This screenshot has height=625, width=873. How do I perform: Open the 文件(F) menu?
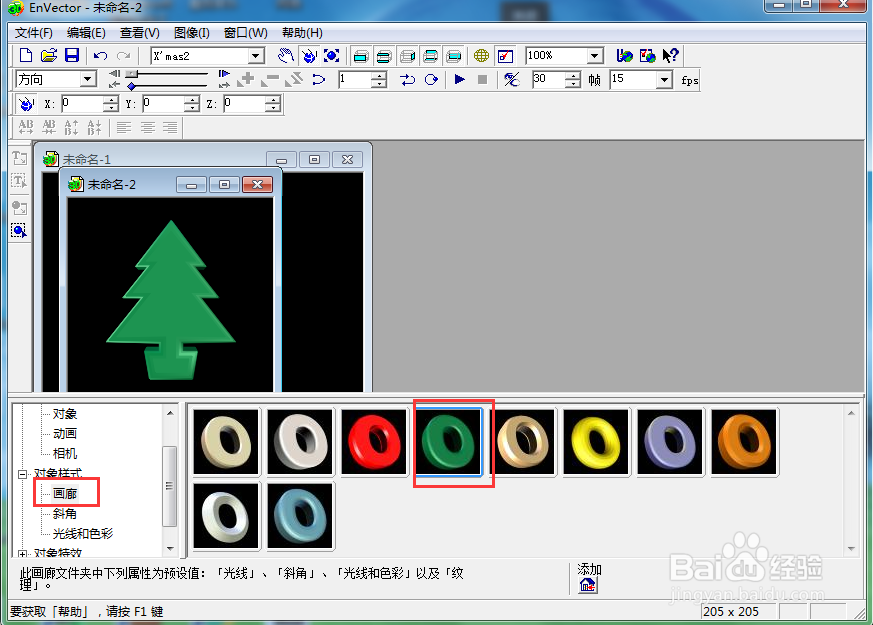33,33
